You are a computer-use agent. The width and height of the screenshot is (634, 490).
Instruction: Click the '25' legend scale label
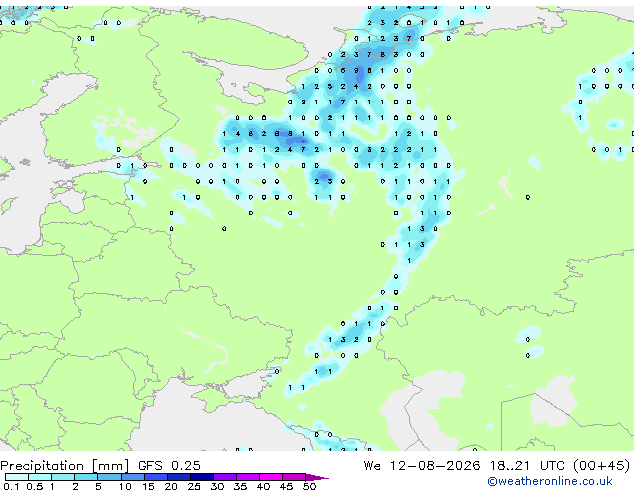coord(194,486)
